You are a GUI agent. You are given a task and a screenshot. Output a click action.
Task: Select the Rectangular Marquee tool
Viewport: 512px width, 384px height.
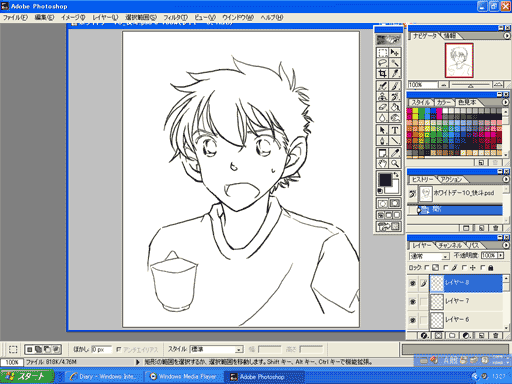click(x=382, y=53)
